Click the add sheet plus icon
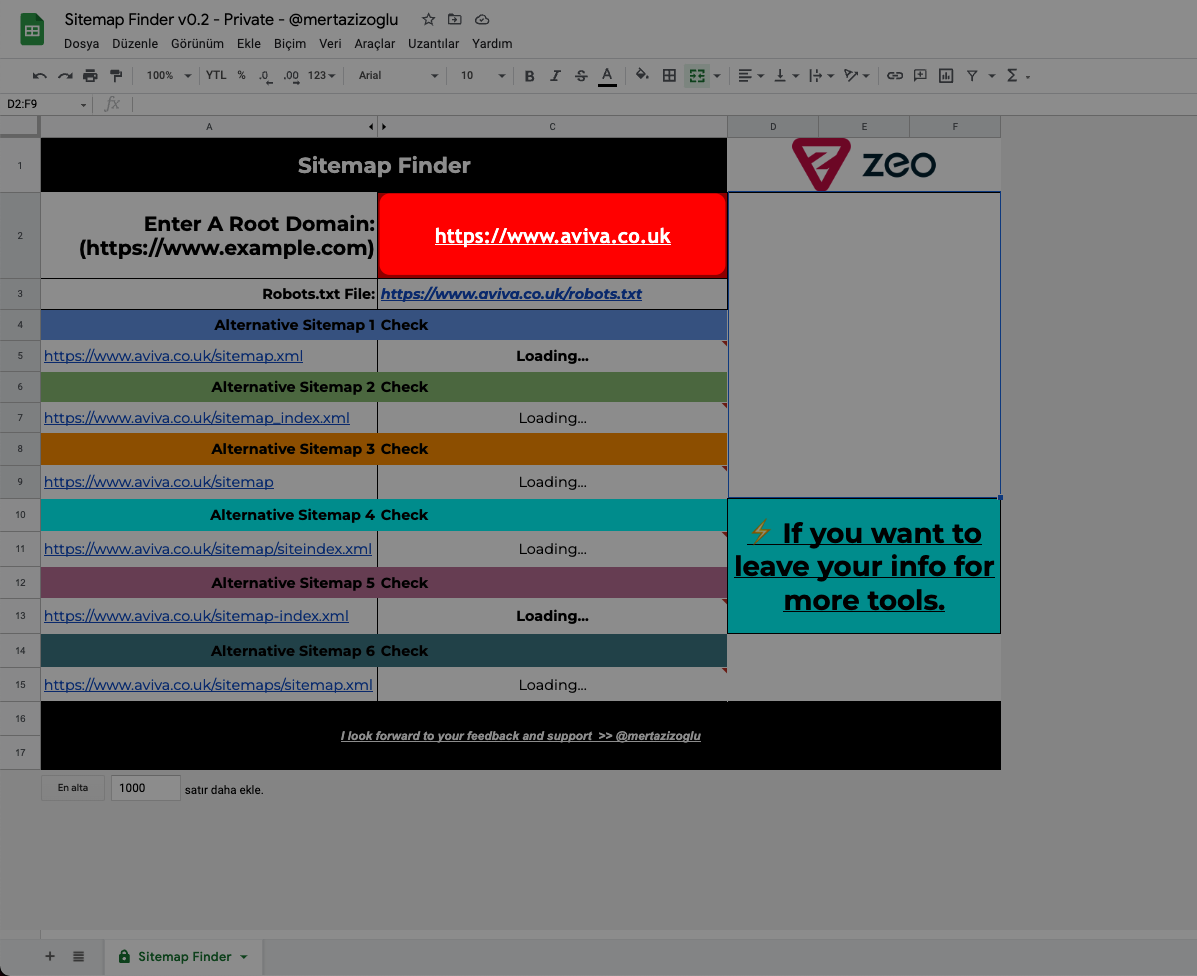This screenshot has width=1197, height=976. (50, 956)
